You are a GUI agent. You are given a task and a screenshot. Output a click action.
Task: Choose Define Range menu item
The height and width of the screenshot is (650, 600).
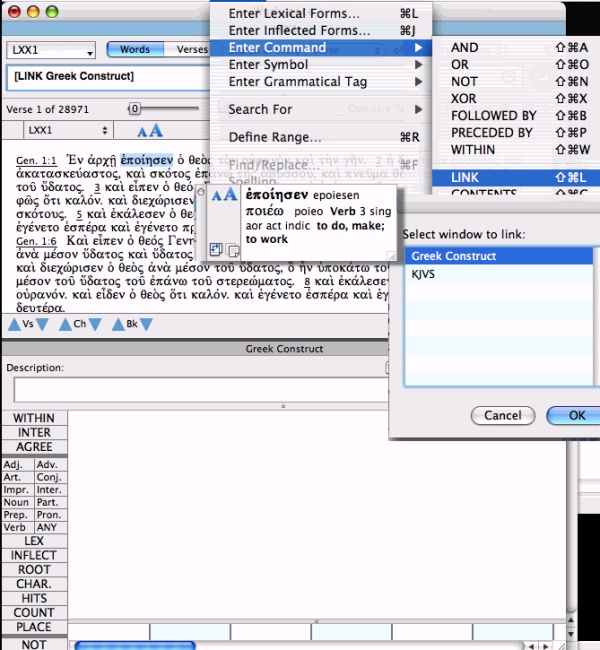click(321, 137)
